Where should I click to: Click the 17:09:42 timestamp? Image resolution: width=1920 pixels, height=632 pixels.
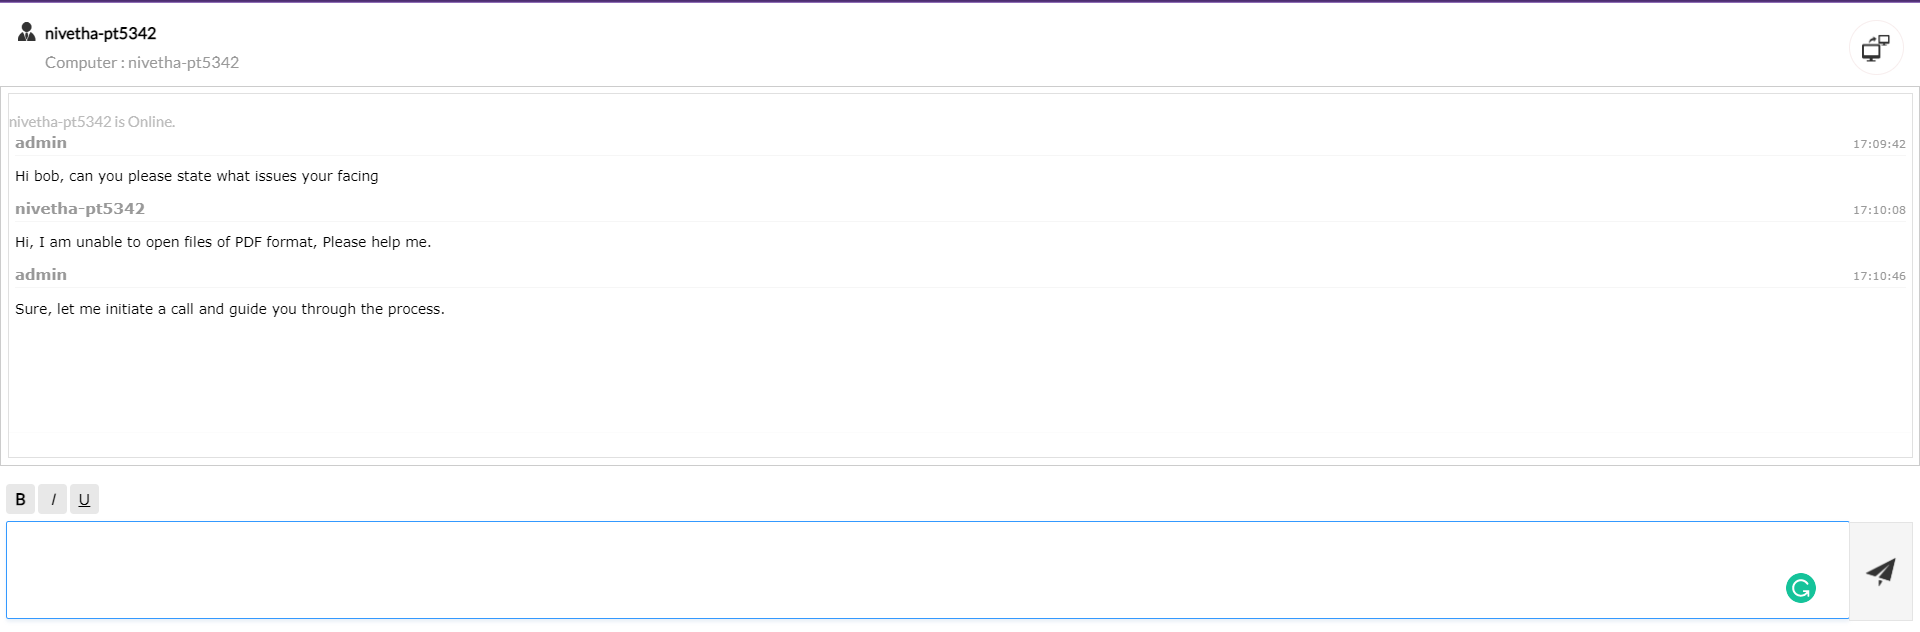click(1879, 144)
